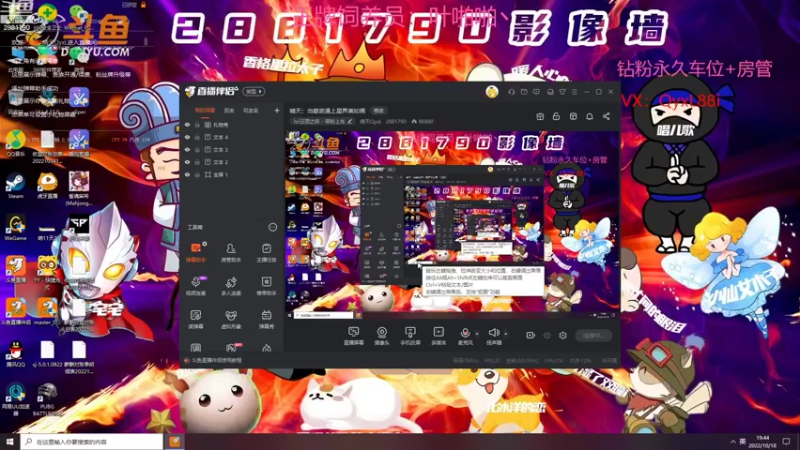800x450 pixels.
Task: Open the settings gear in the bottom bar
Action: (x=563, y=335)
